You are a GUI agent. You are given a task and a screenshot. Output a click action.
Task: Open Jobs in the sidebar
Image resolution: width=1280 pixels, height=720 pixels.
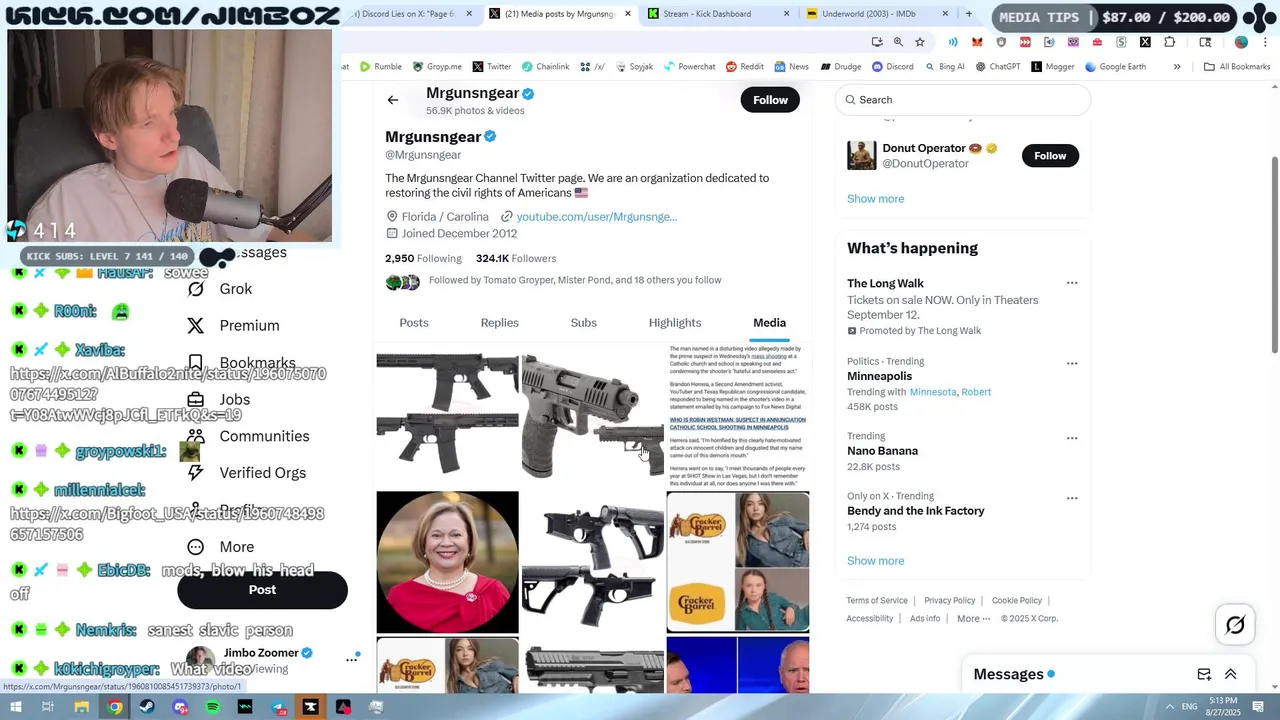coord(218,400)
